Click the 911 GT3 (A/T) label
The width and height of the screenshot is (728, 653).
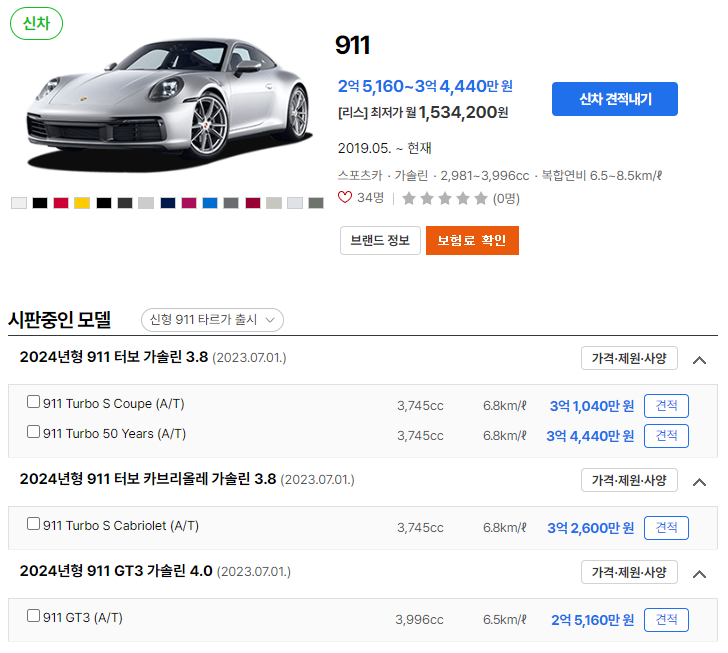point(83,617)
